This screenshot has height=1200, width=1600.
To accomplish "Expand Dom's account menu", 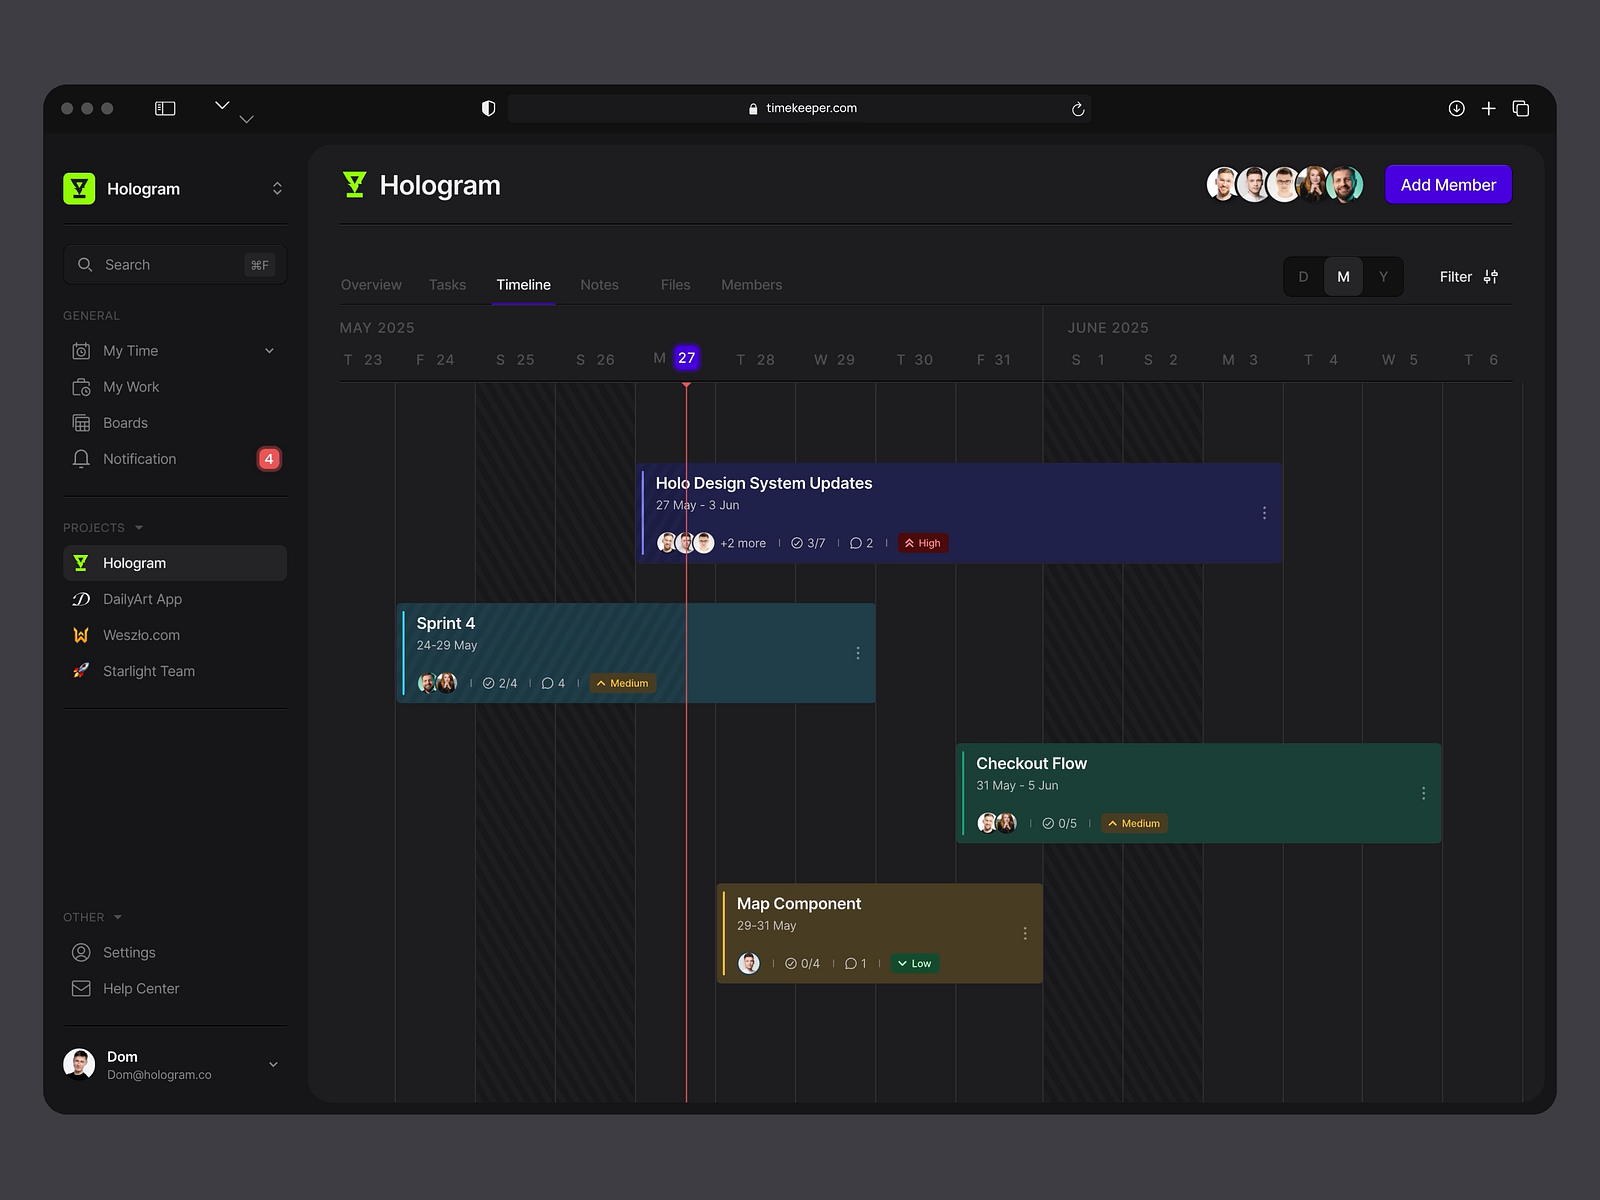I will point(273,1064).
